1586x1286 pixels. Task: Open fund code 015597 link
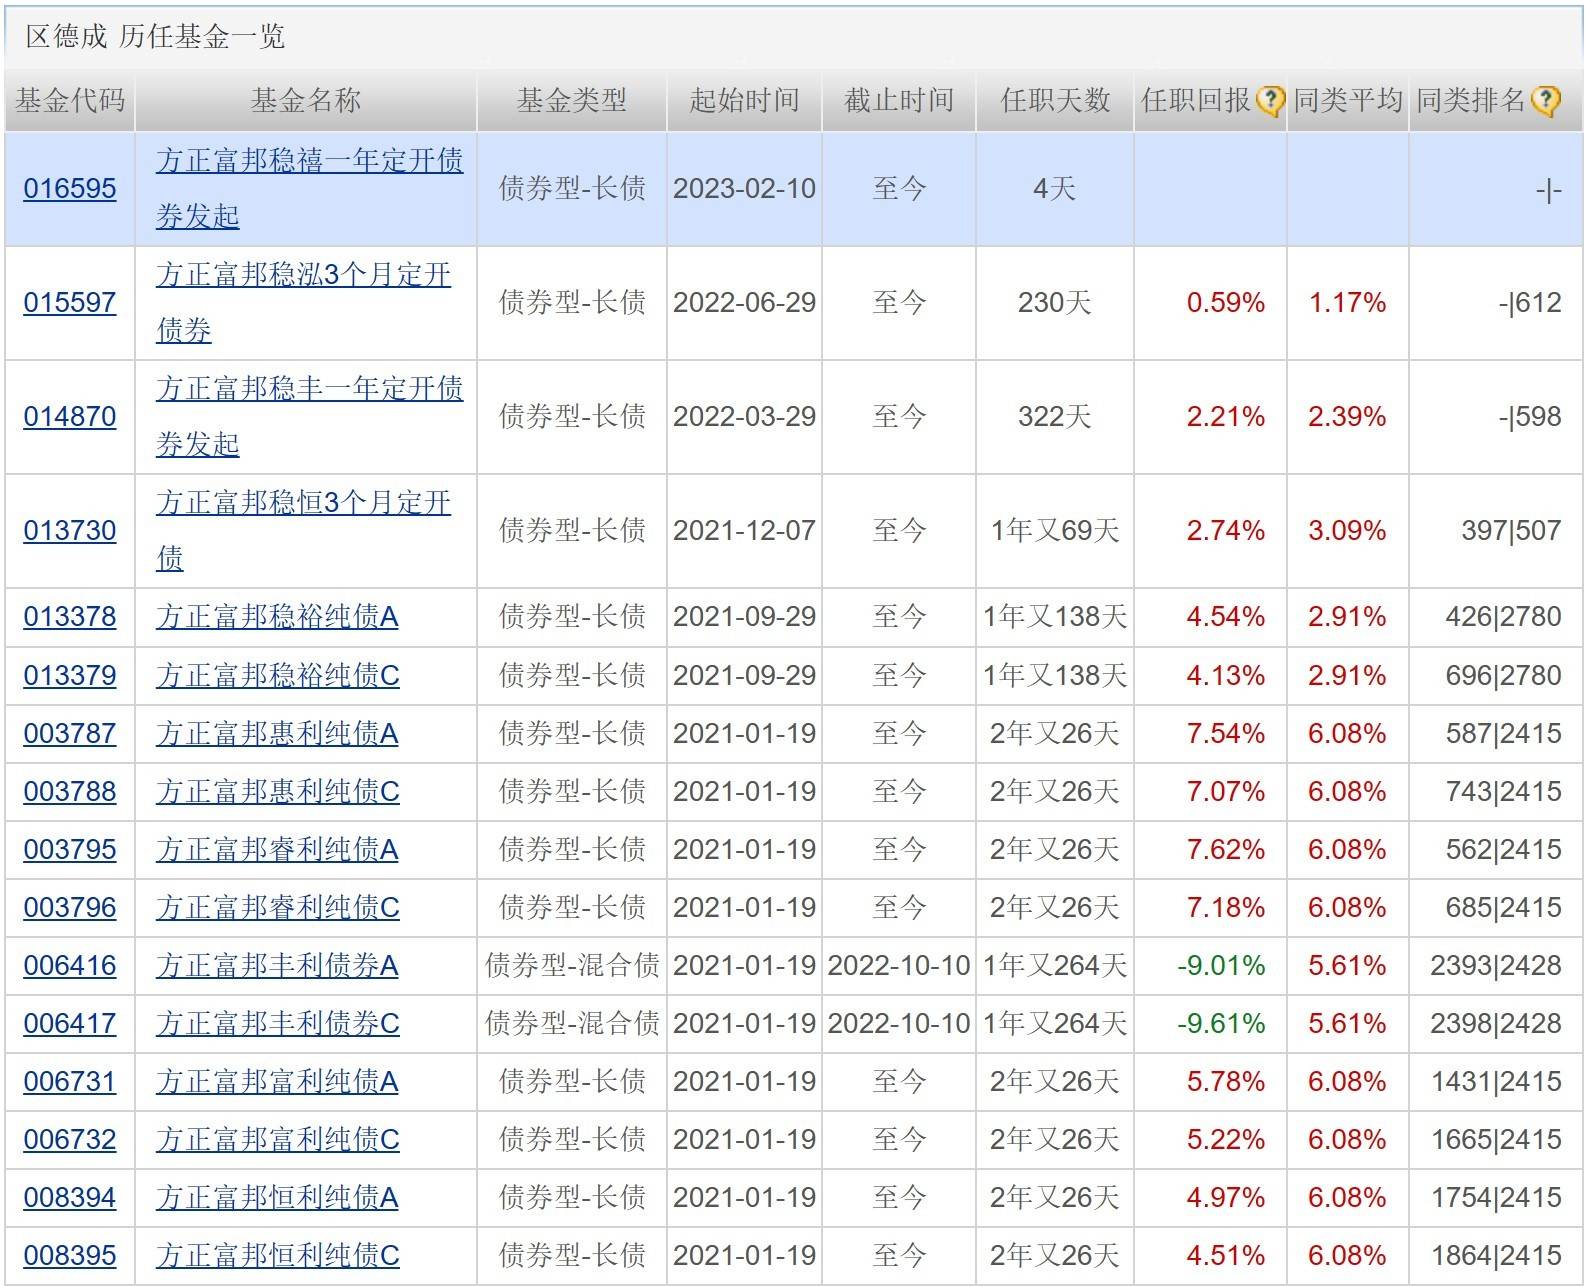coord(70,303)
